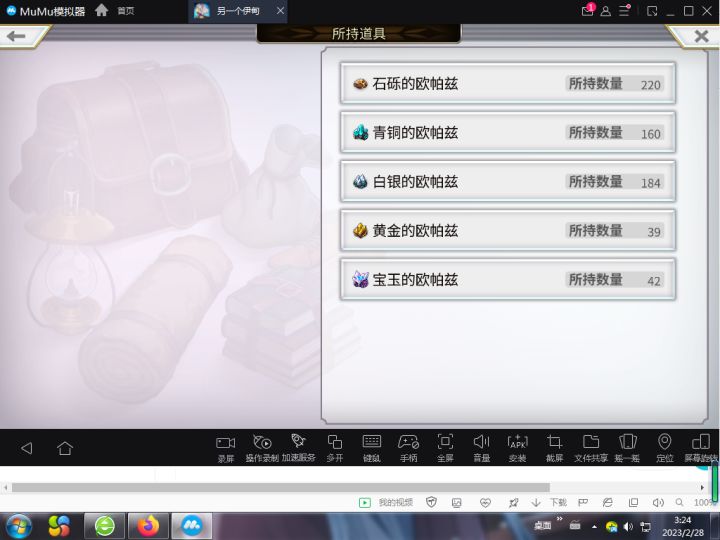Click the scrollbar left arrow
Screen dimensions: 720x540
coord(6,487)
